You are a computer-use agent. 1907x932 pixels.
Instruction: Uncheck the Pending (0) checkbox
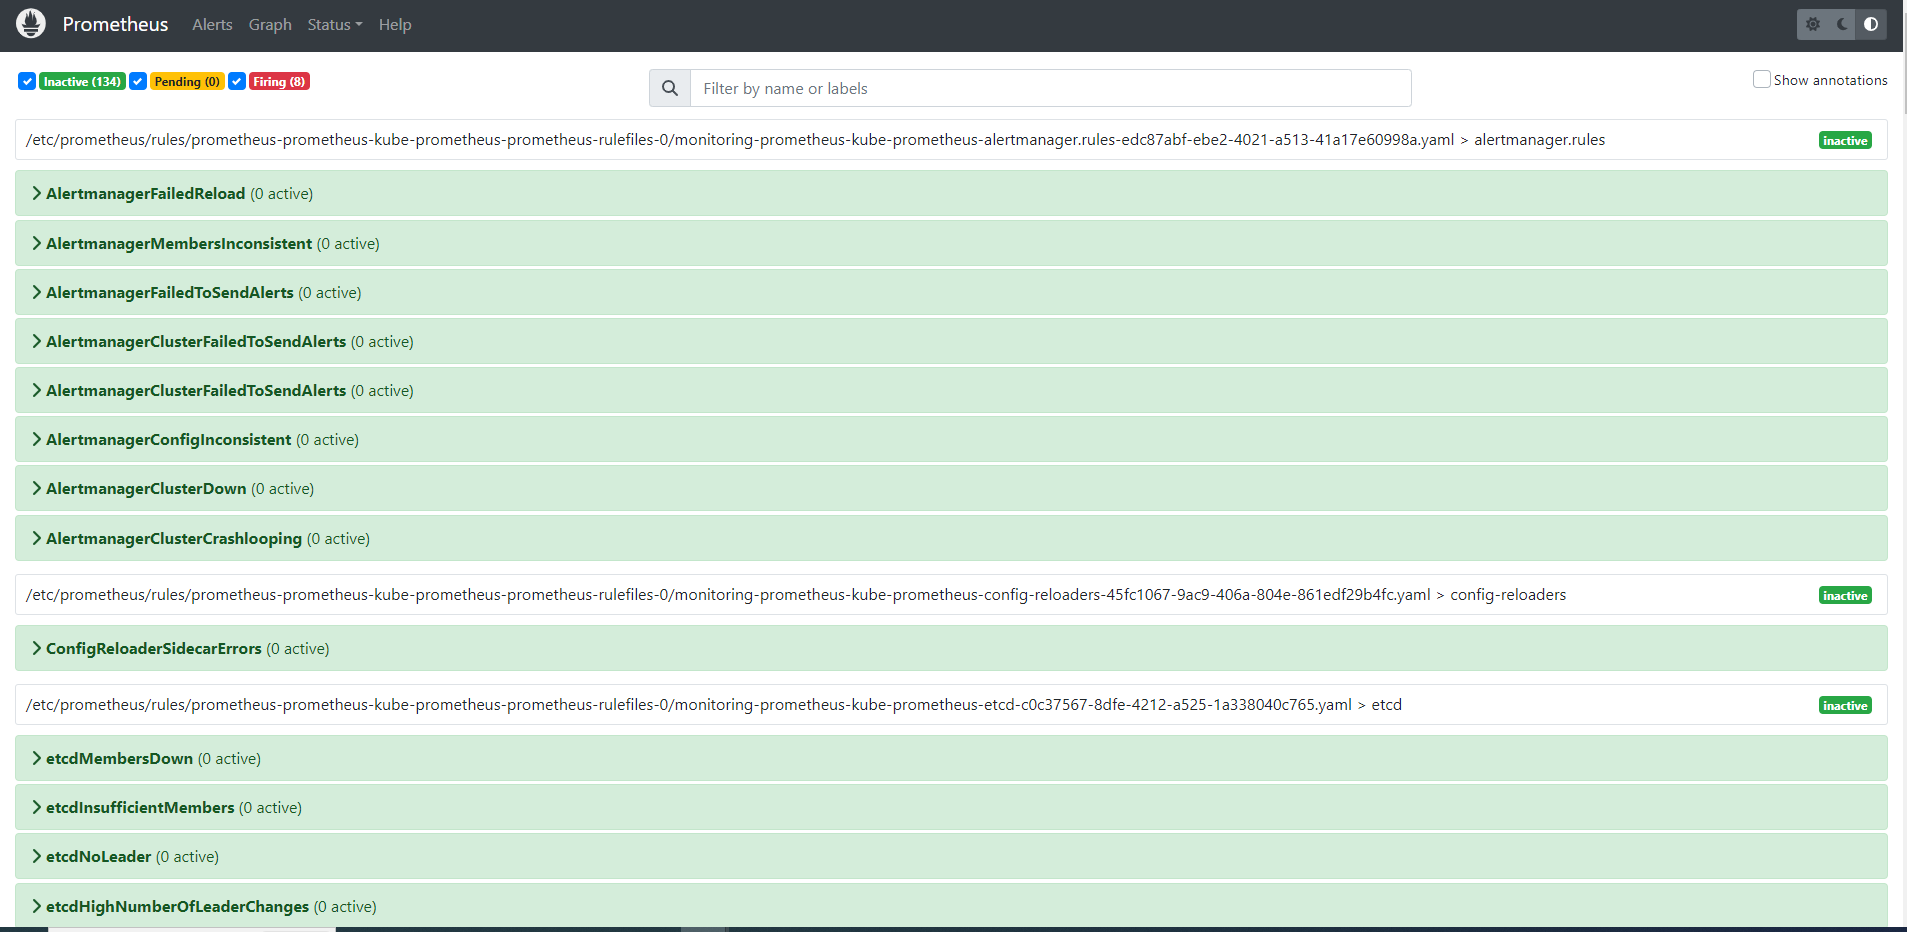pos(138,81)
